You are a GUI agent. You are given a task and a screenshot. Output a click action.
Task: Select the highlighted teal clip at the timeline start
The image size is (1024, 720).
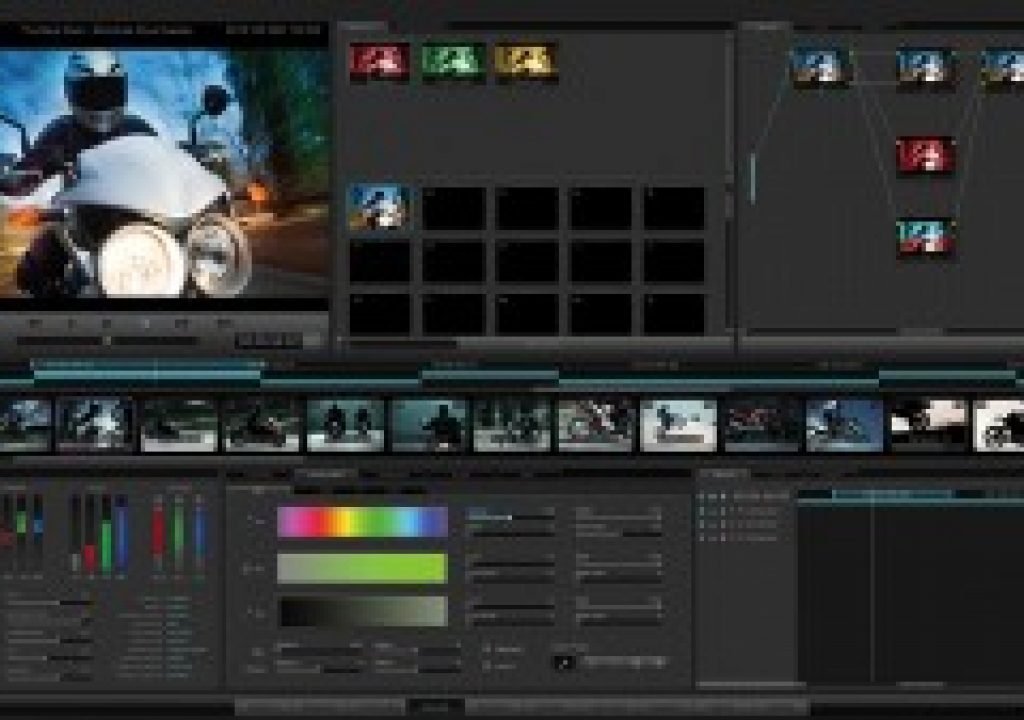tap(147, 374)
